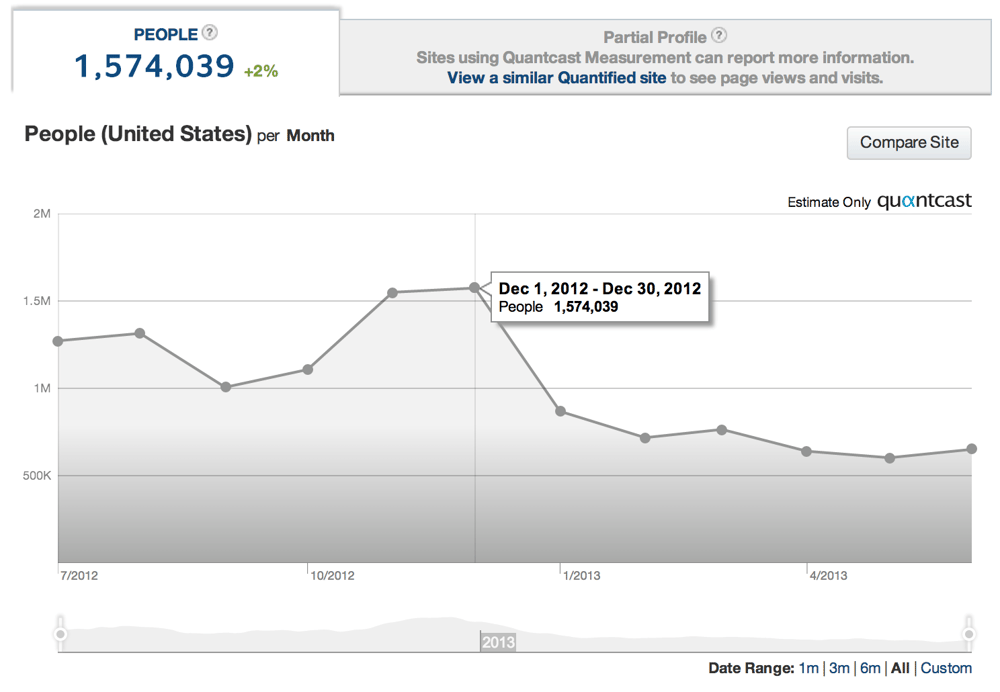Set date range to 1m

point(808,668)
